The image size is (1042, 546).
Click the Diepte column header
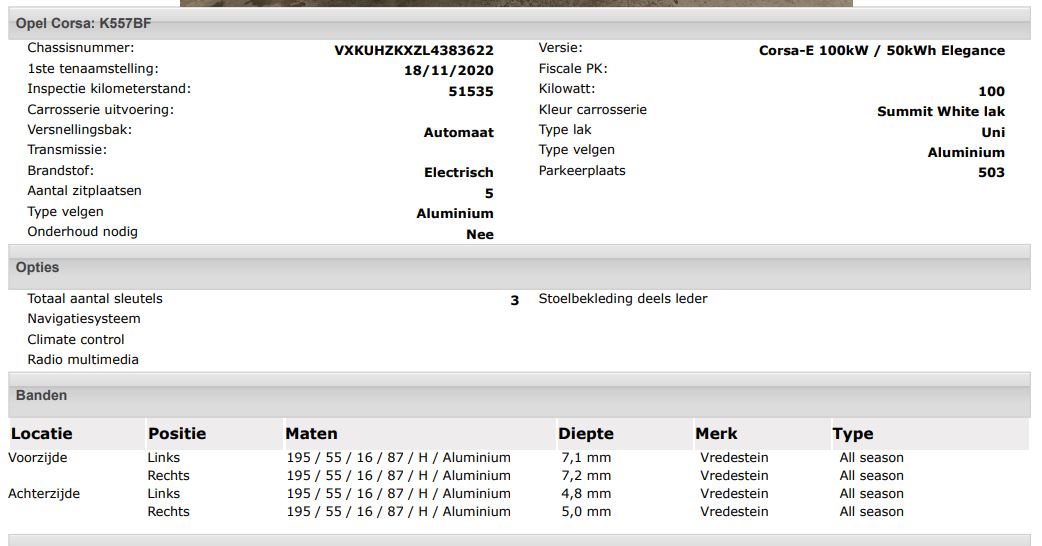(x=625, y=434)
